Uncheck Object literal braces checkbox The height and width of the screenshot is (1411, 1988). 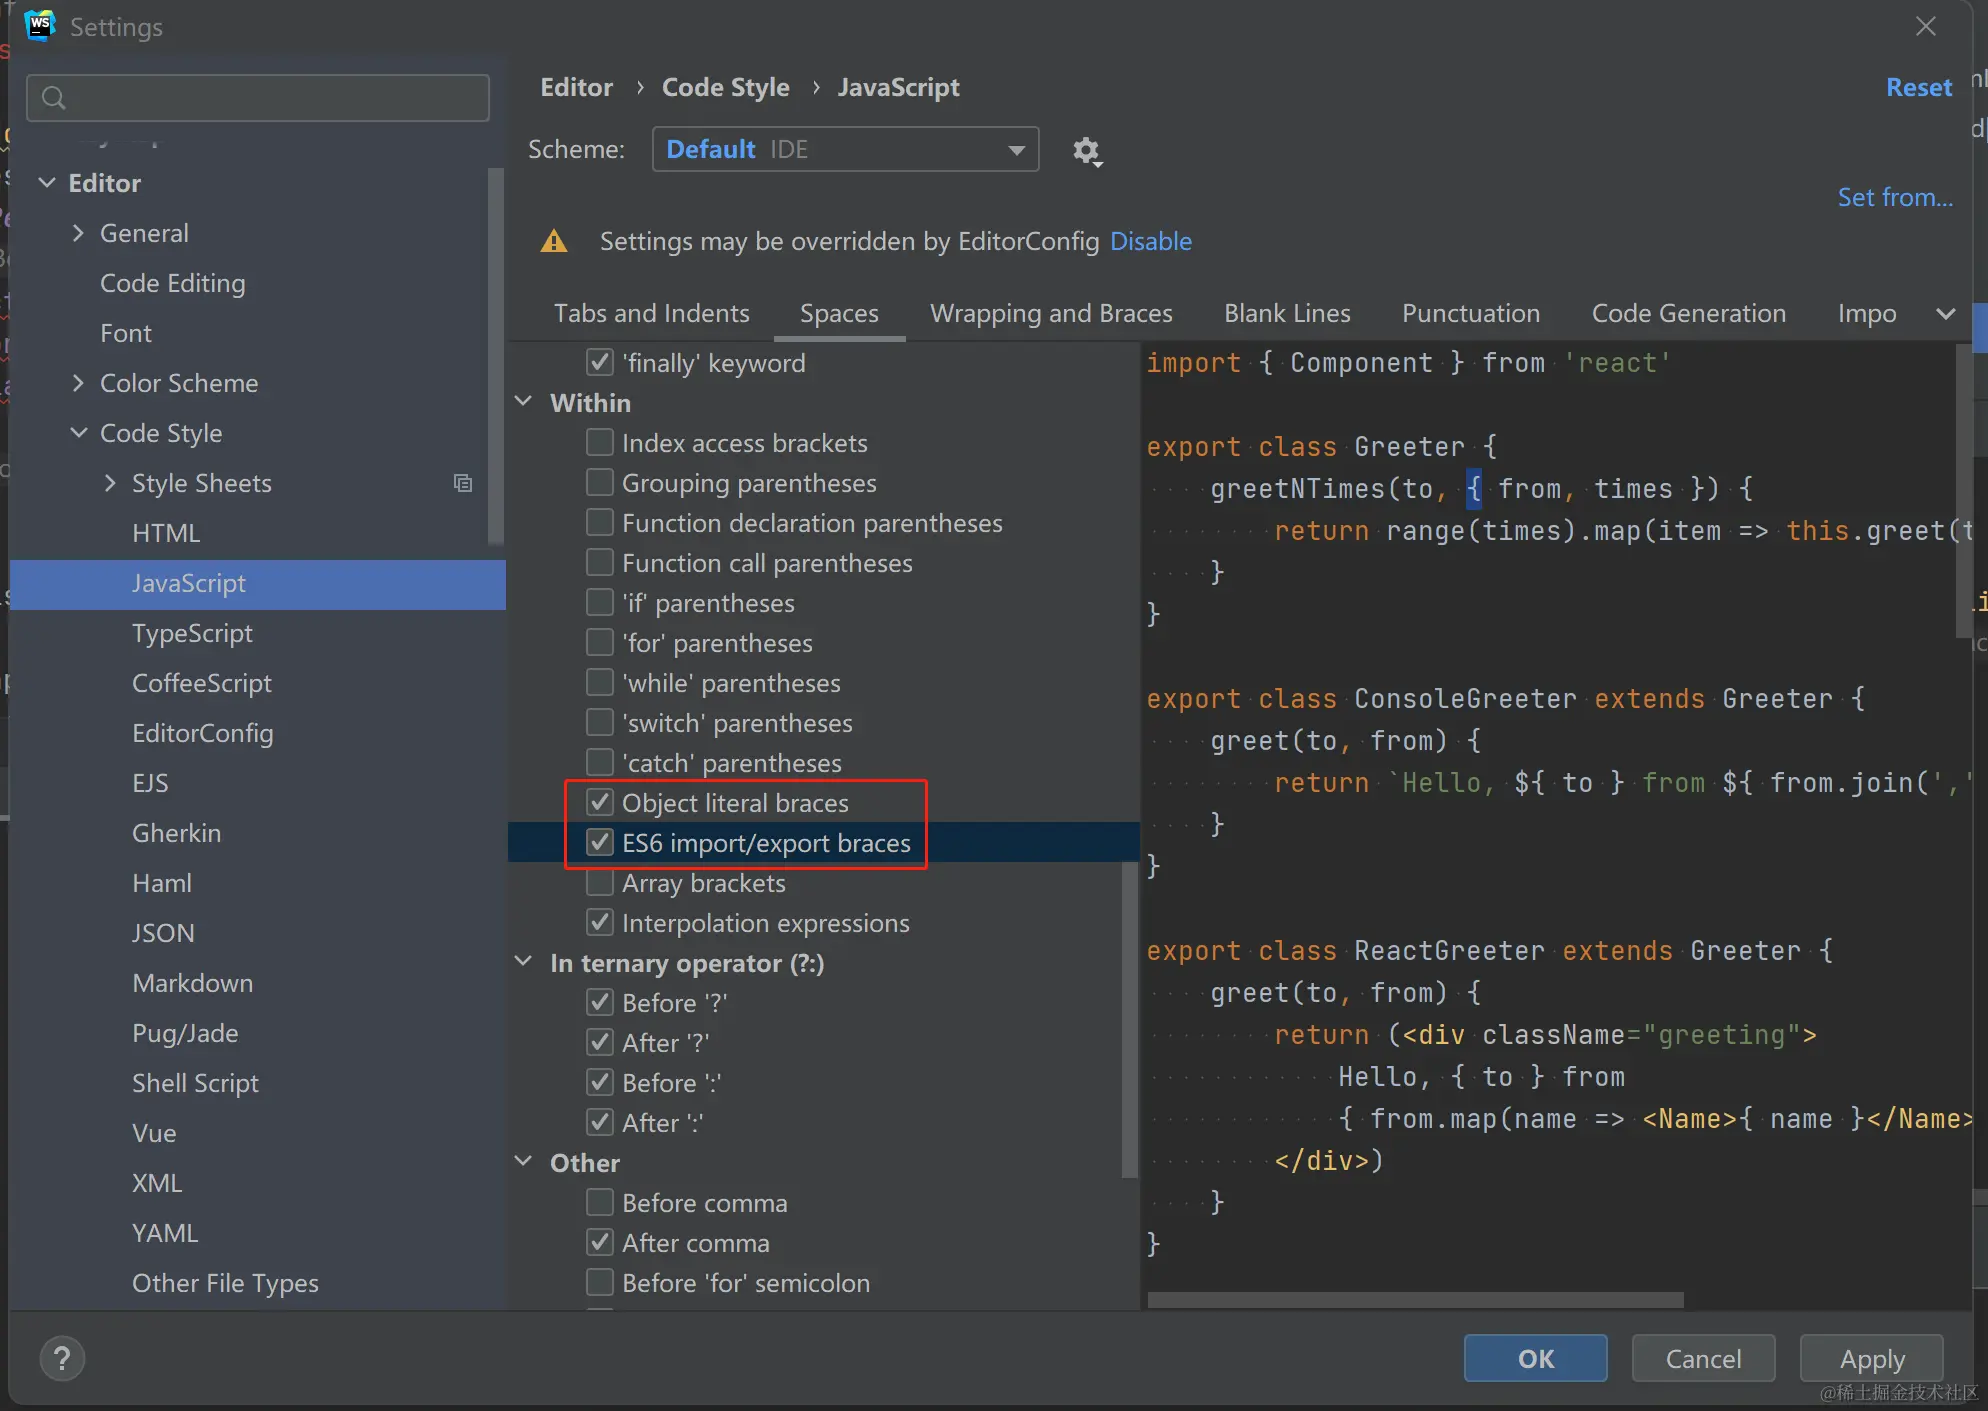pyautogui.click(x=600, y=803)
